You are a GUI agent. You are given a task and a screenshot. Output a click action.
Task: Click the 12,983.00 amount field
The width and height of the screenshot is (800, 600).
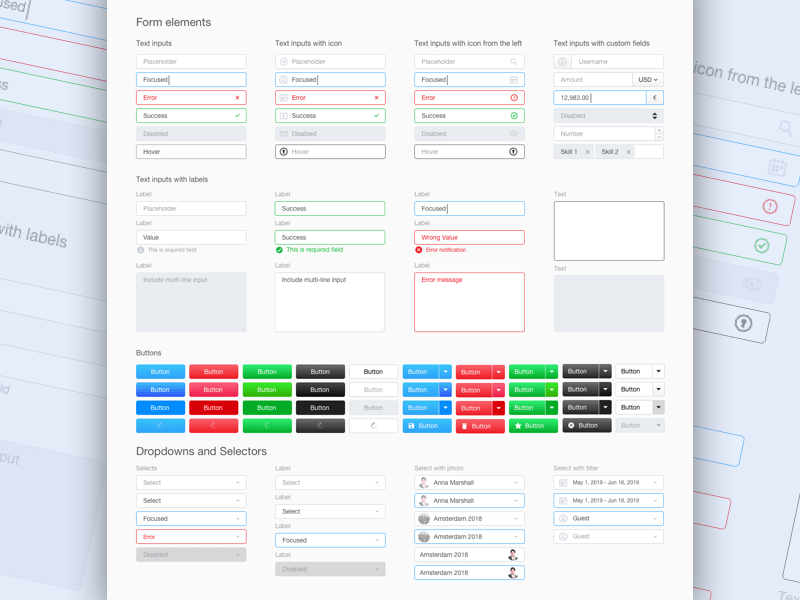click(x=600, y=97)
